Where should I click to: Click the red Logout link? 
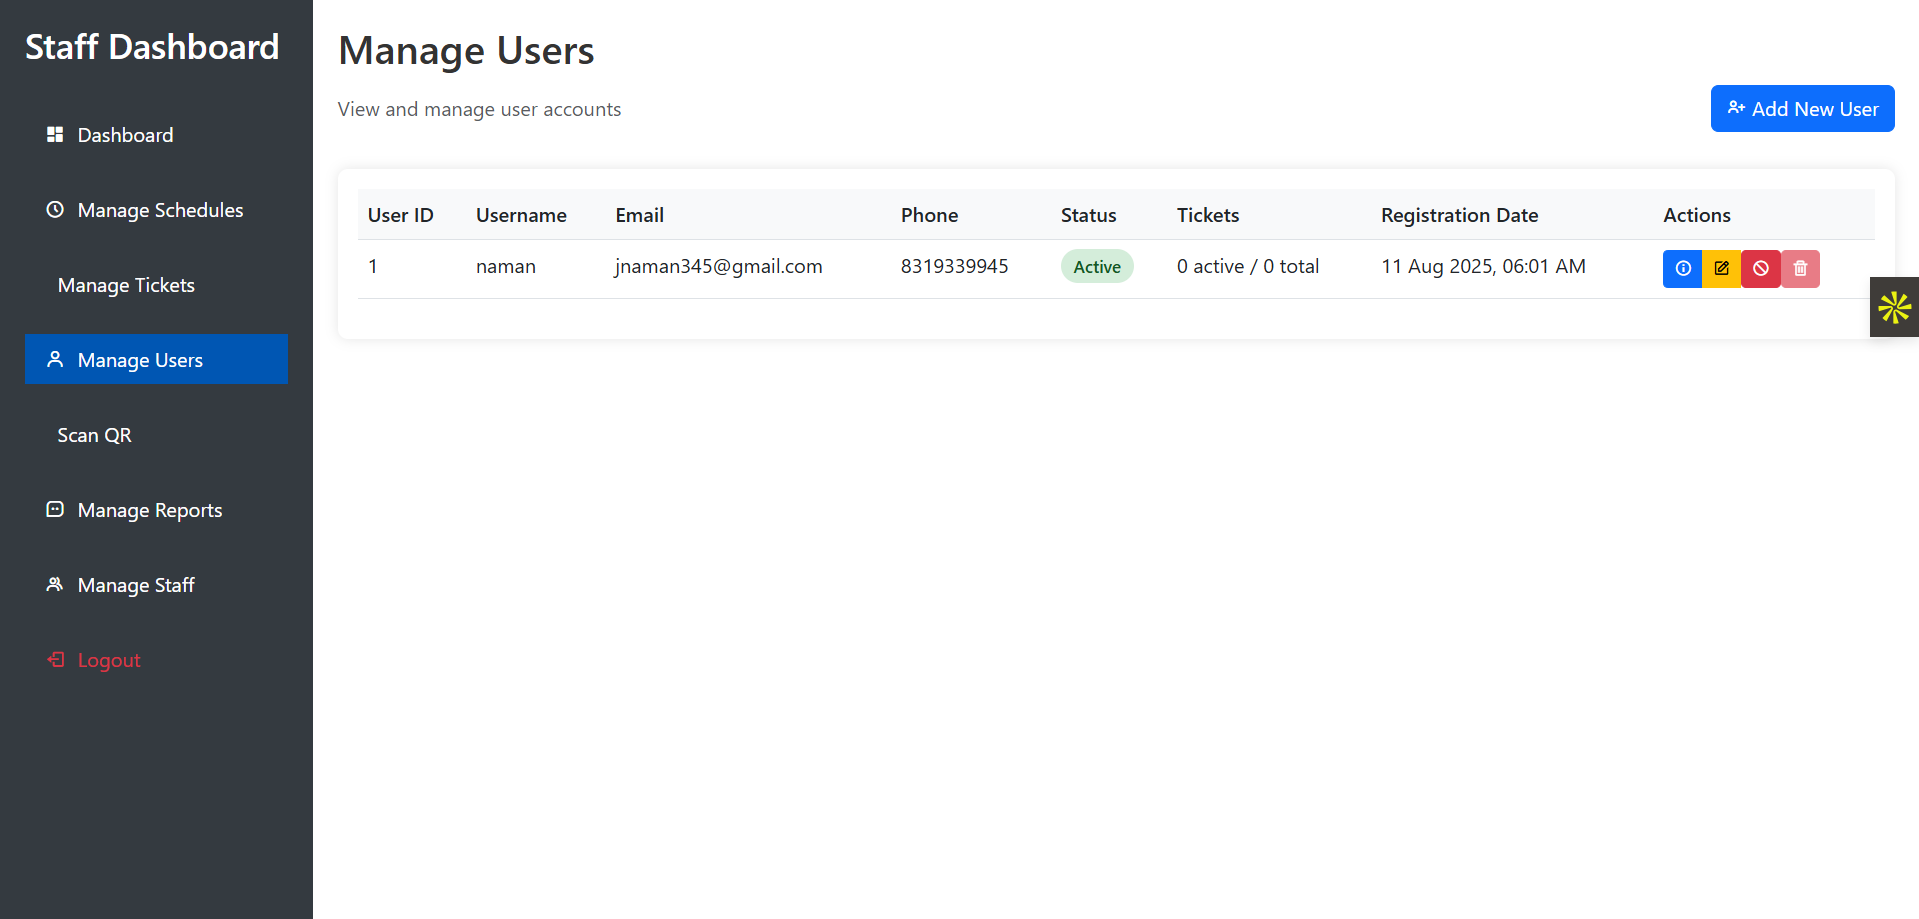(x=156, y=660)
